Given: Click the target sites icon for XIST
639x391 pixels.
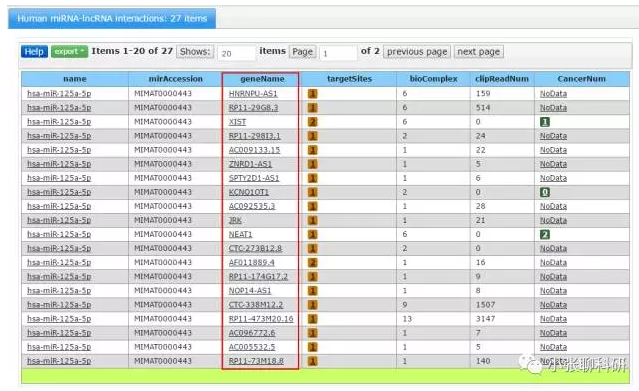Looking at the screenshot, I should pos(313,122).
